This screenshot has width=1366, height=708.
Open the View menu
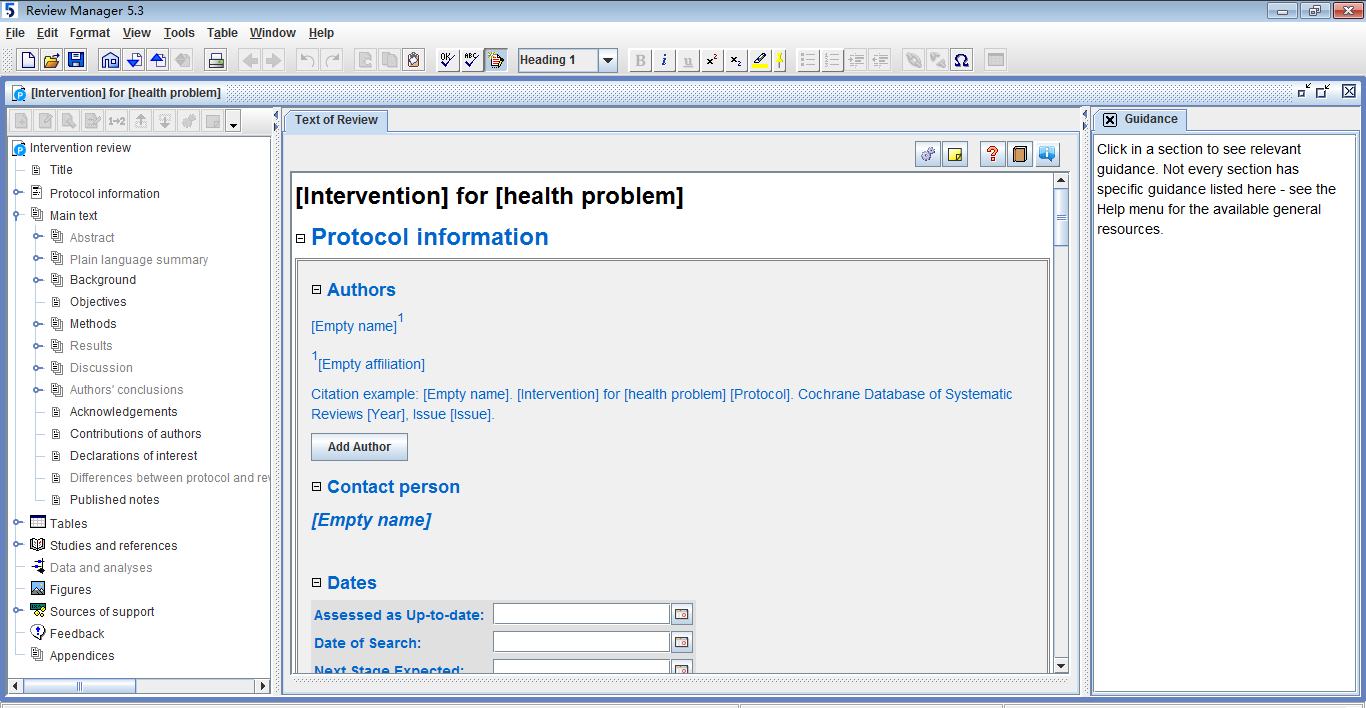pos(137,33)
